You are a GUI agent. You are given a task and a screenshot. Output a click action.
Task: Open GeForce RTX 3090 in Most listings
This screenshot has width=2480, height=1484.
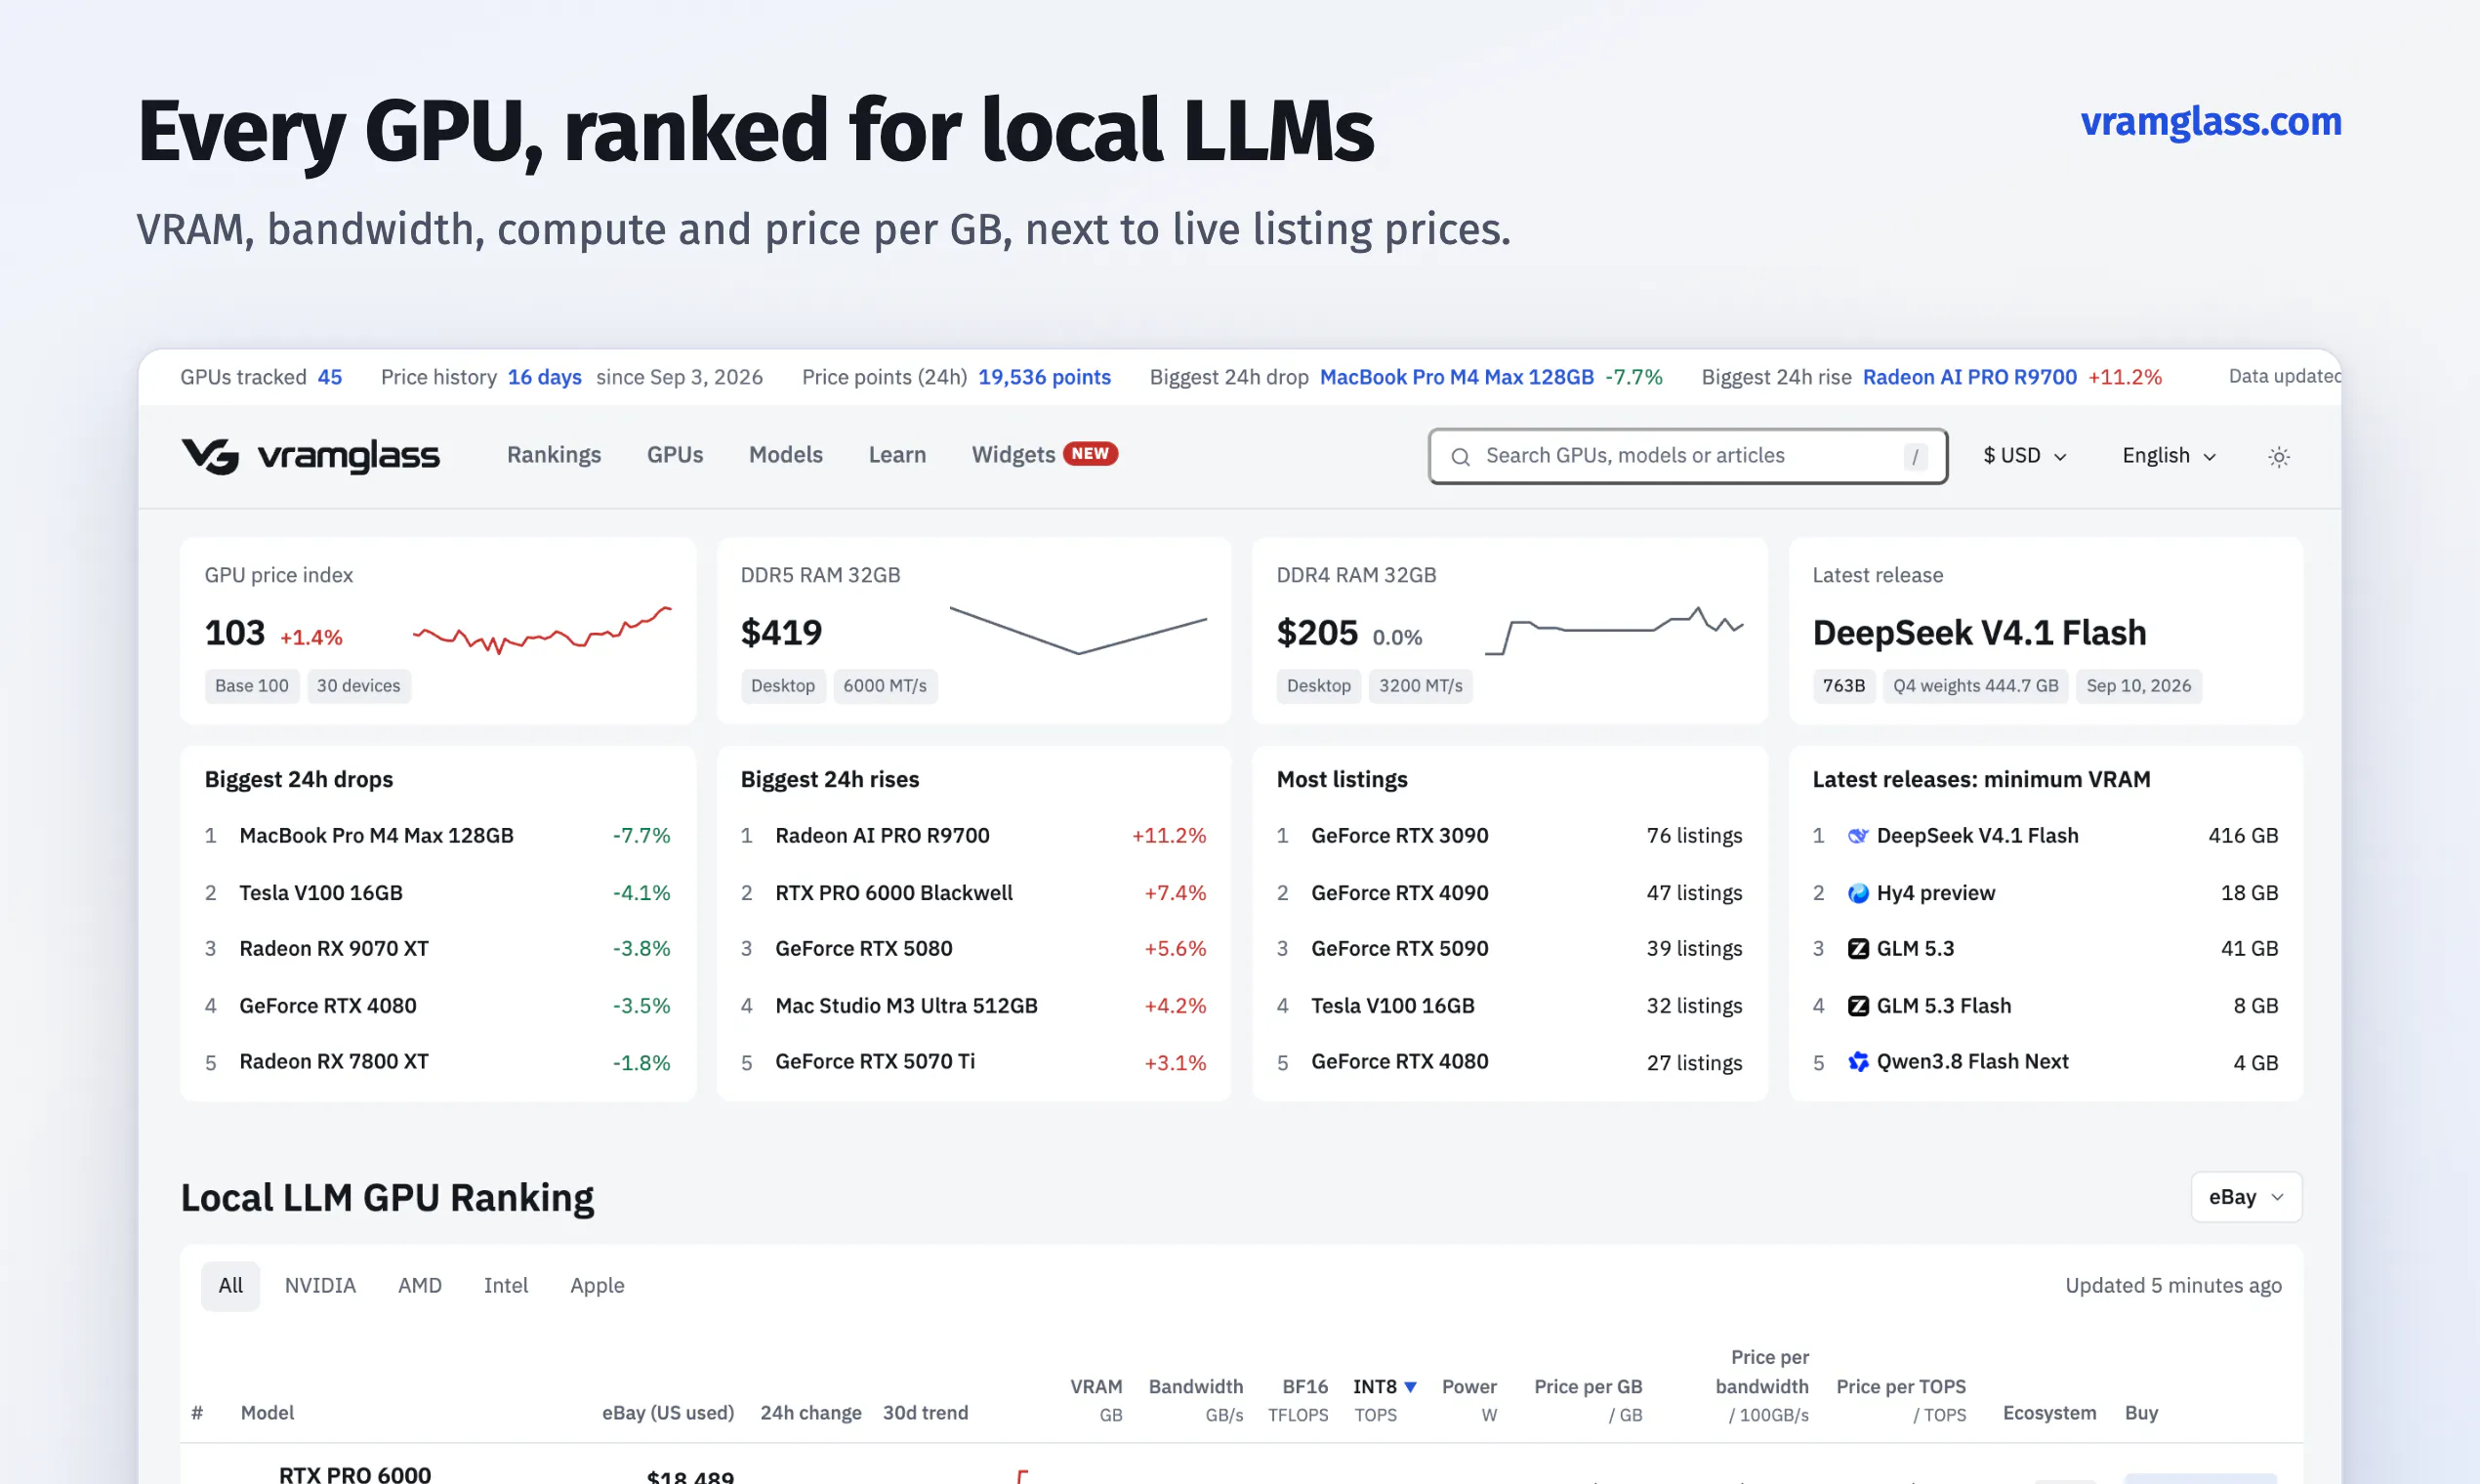coord(1400,836)
